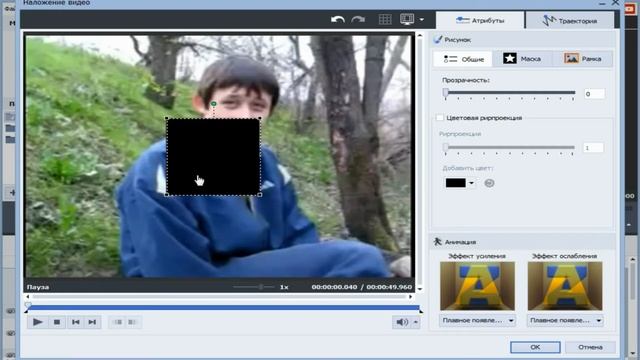The width and height of the screenshot is (640, 360).
Task: Click the Отмена button
Action: coord(590,347)
